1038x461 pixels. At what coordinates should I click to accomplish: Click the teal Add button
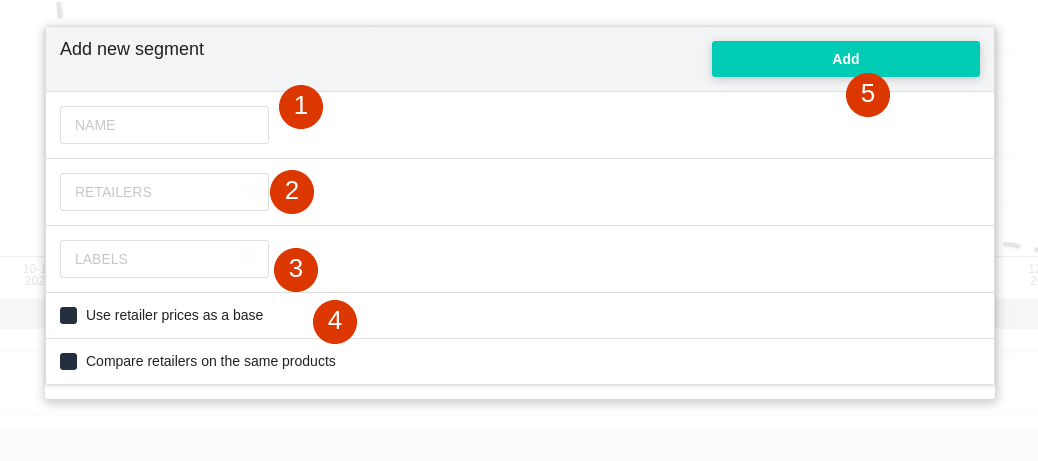(x=845, y=59)
